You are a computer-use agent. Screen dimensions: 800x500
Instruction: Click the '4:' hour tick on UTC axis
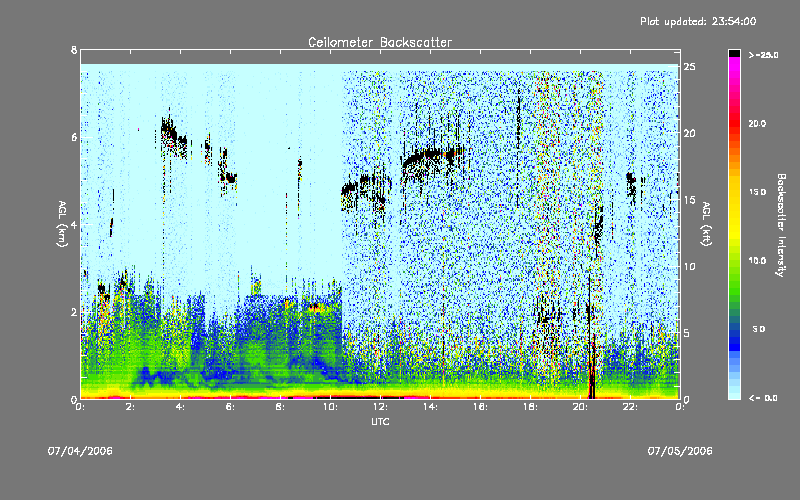[180, 407]
